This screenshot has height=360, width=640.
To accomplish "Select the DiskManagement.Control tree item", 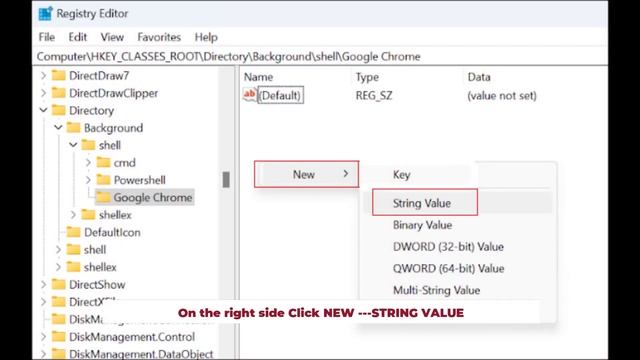I will pyautogui.click(x=132, y=337).
